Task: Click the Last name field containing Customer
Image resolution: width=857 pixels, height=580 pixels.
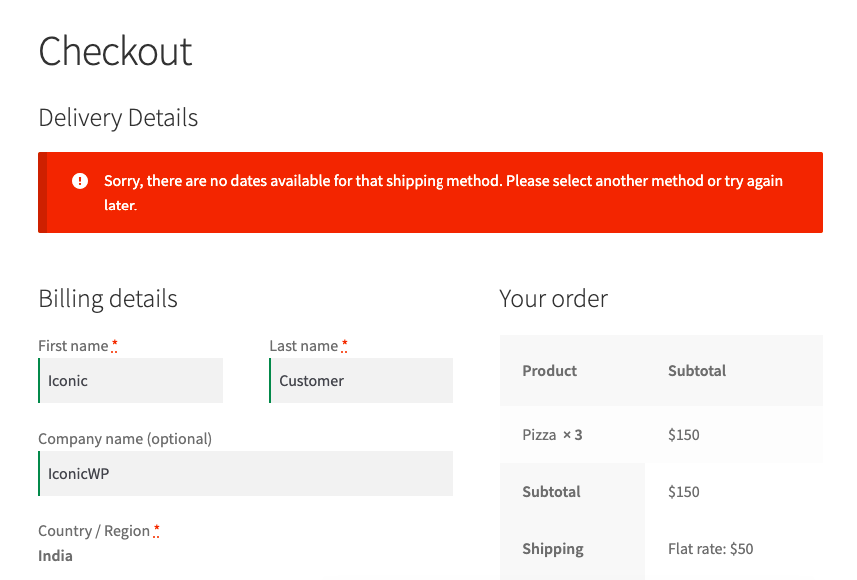Action: [360, 380]
